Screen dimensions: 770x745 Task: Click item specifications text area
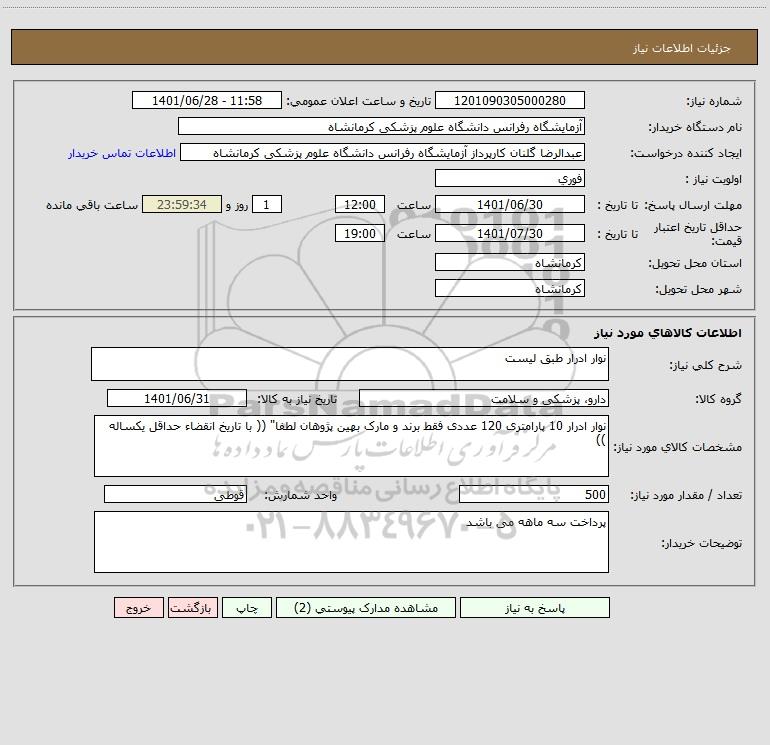point(351,446)
